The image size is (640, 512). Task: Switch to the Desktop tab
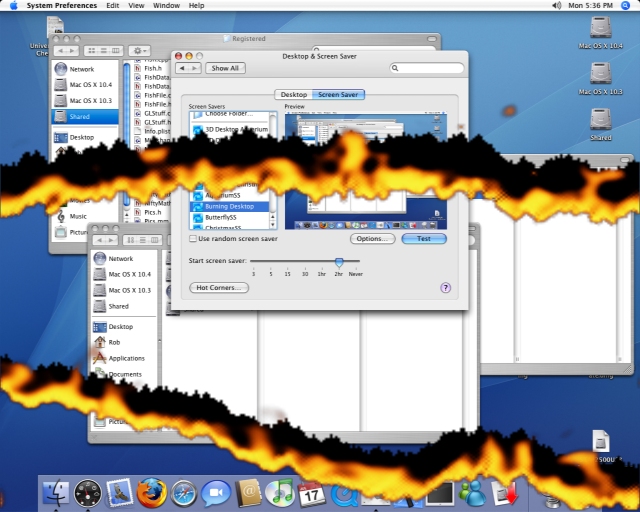click(x=294, y=94)
